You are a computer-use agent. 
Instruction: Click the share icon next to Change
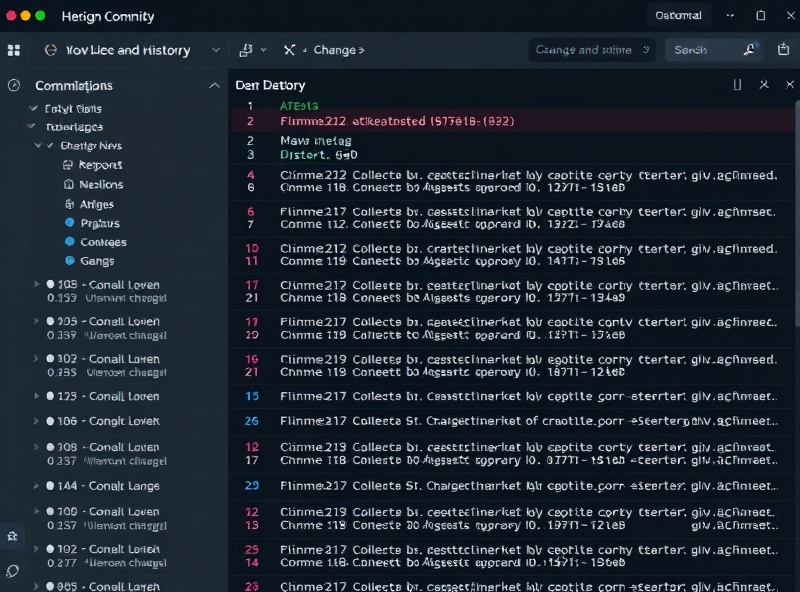click(246, 50)
